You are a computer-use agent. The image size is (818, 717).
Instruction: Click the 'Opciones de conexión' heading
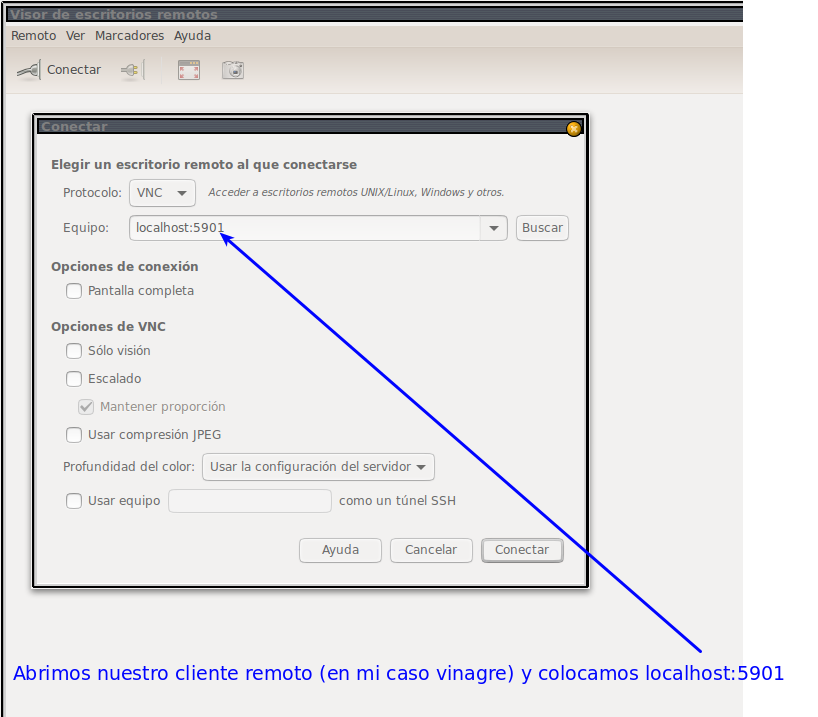point(125,267)
